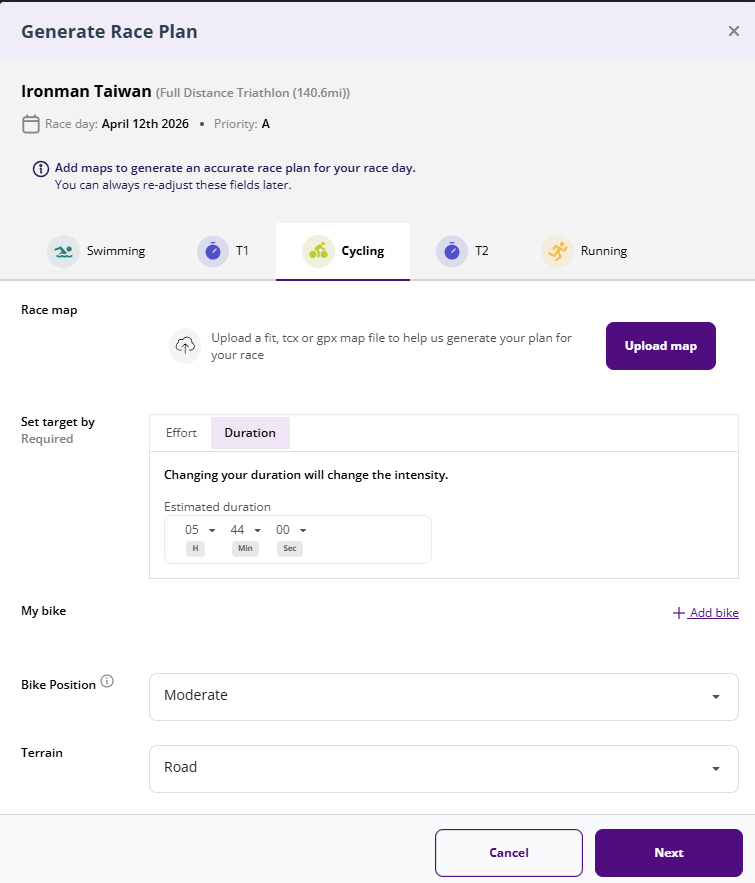Select the Duration target option
755x883 pixels.
pos(250,433)
